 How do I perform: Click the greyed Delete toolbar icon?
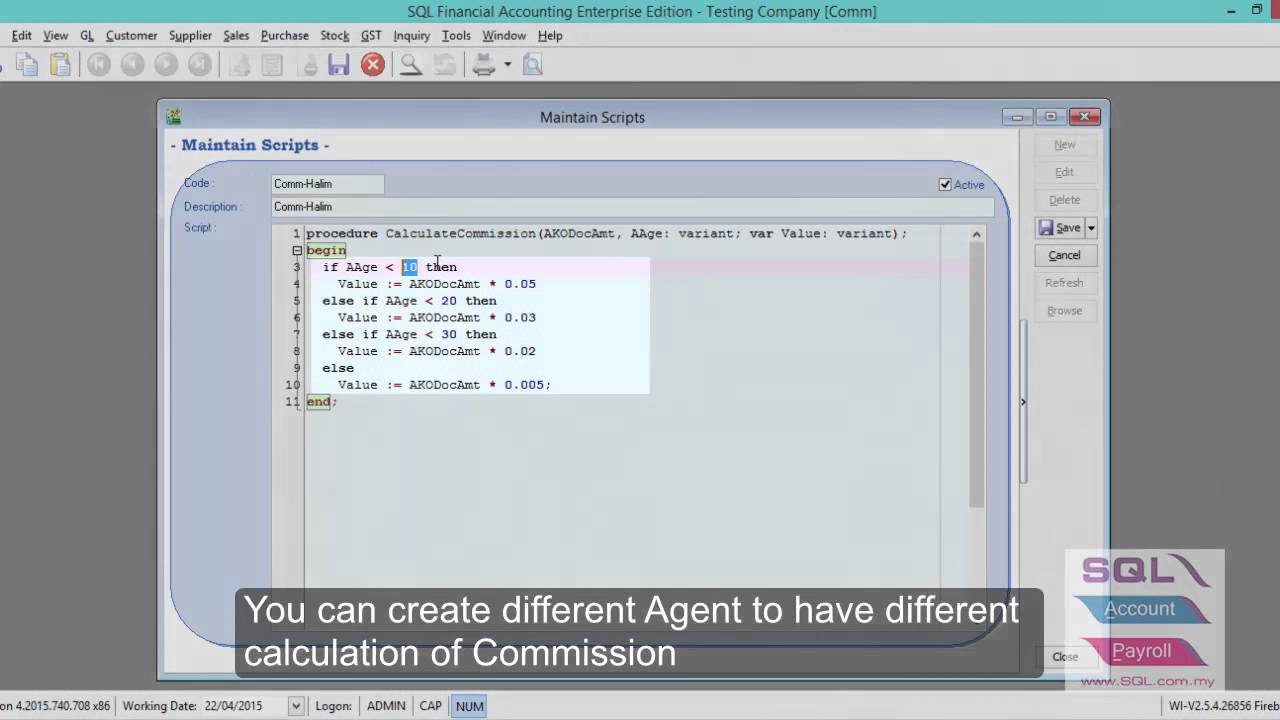(x=309, y=65)
